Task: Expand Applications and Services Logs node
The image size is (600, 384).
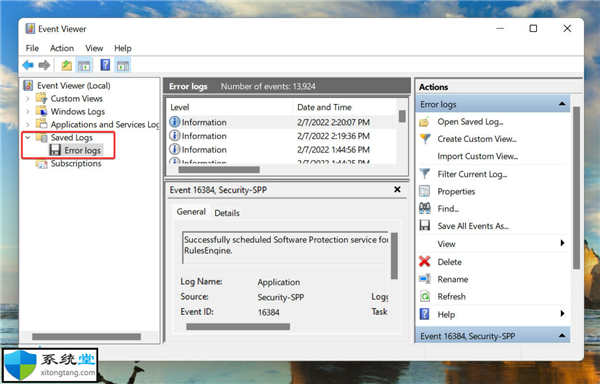Action: [x=28, y=125]
